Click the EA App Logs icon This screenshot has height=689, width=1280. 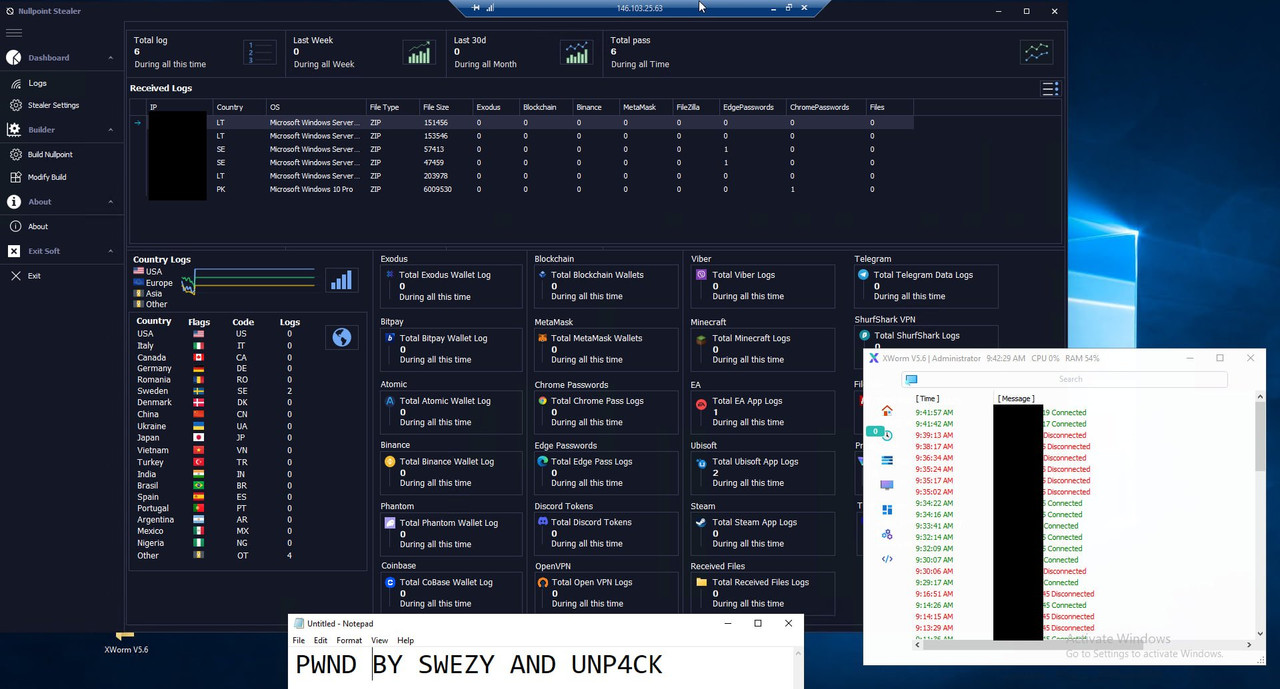(x=702, y=404)
